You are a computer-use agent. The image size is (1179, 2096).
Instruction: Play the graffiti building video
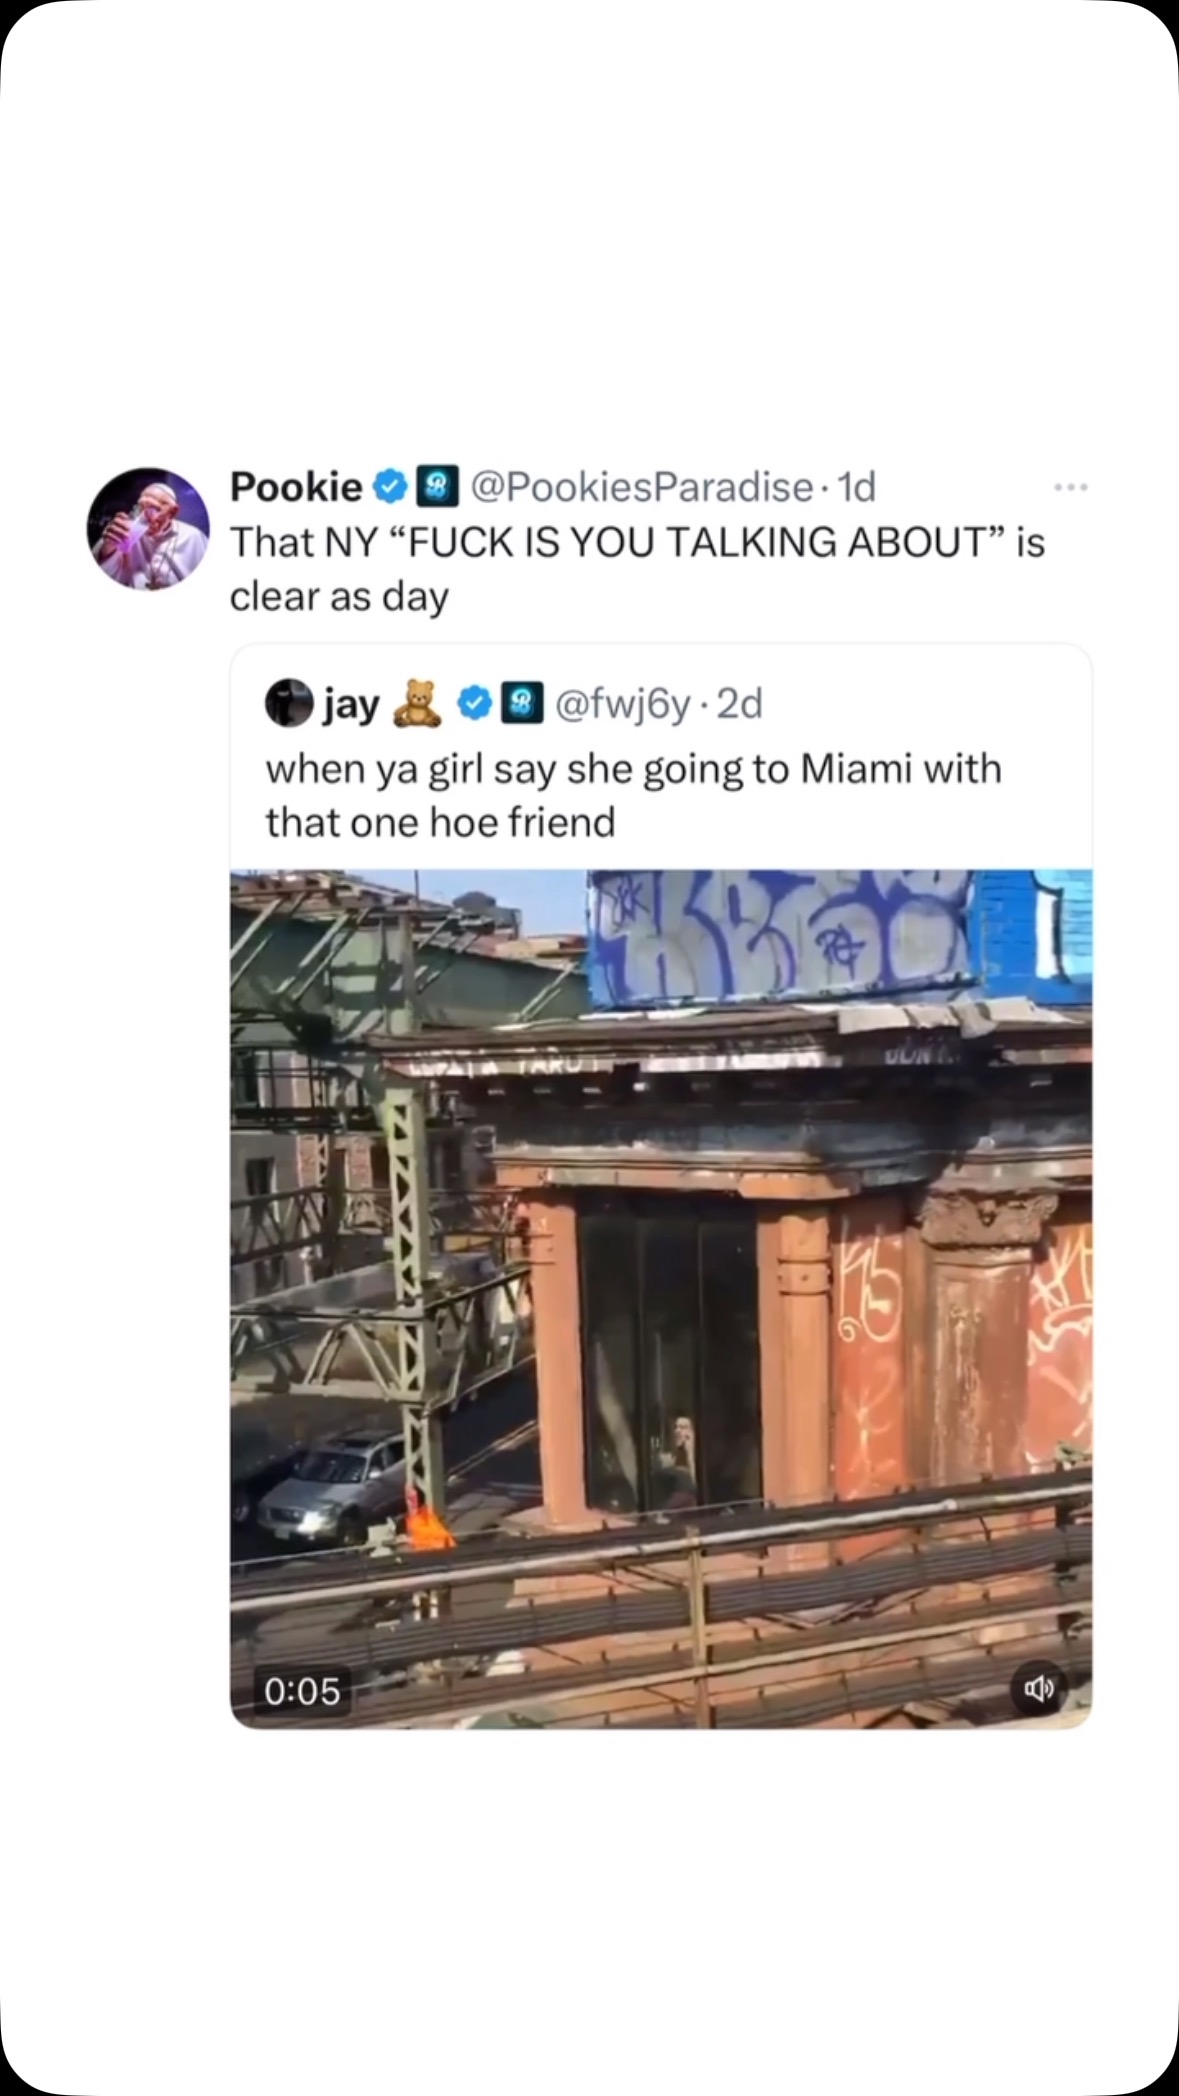tap(661, 1299)
